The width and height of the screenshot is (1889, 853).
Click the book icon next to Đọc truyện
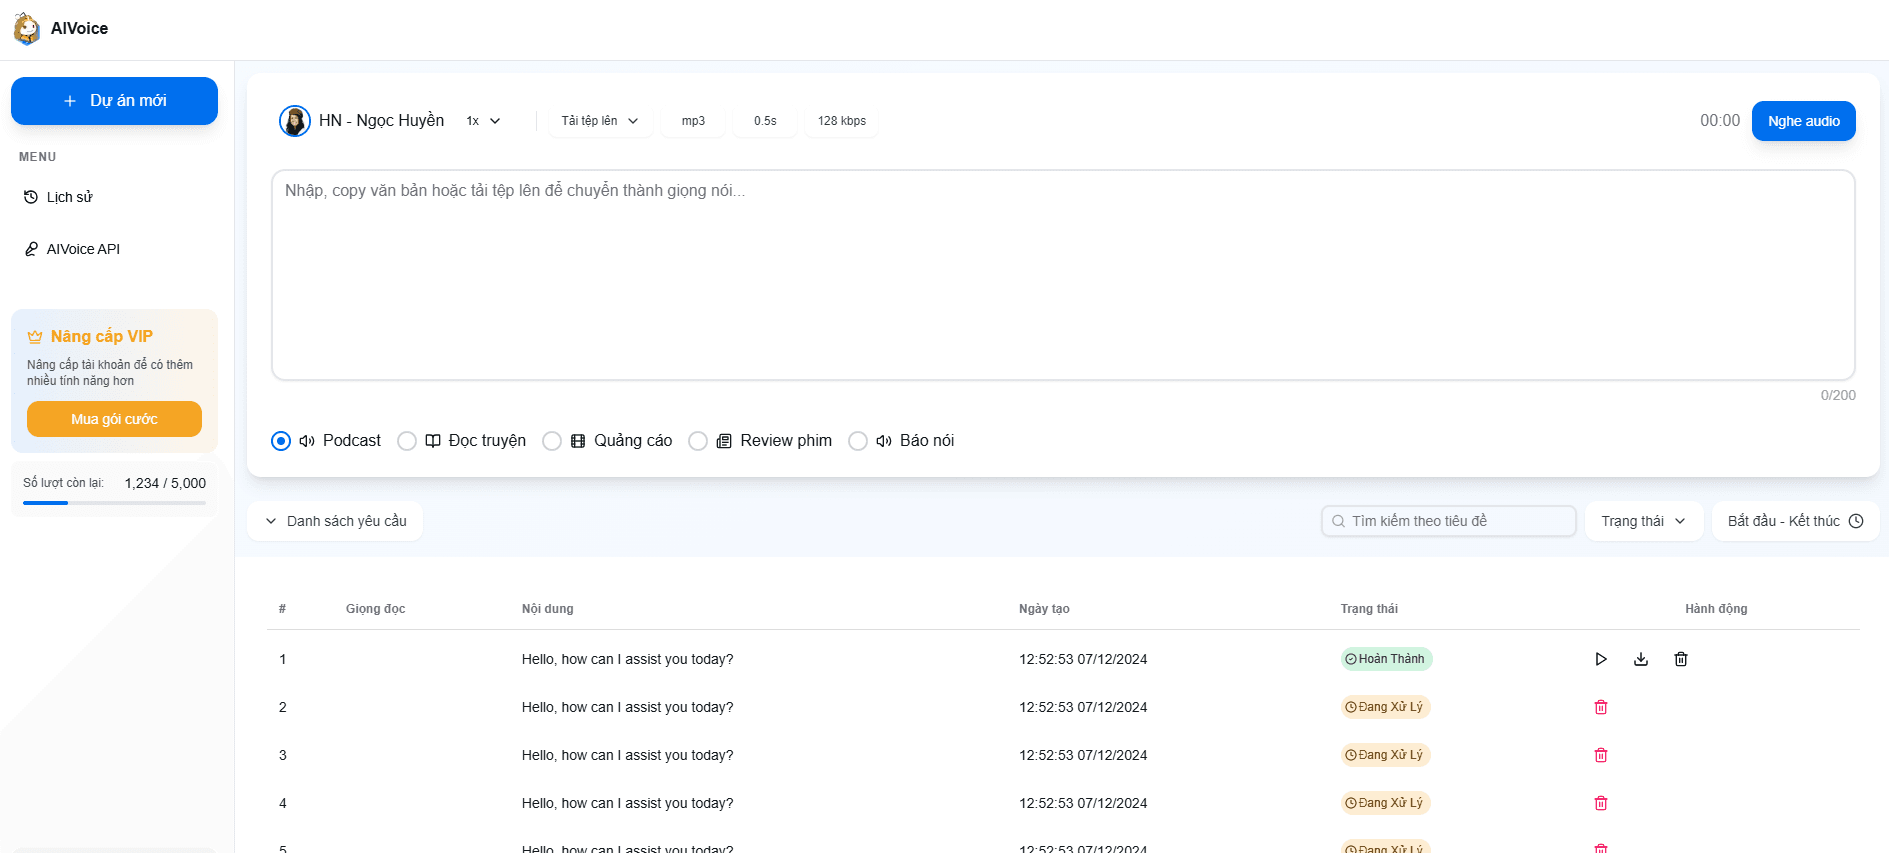(x=433, y=441)
